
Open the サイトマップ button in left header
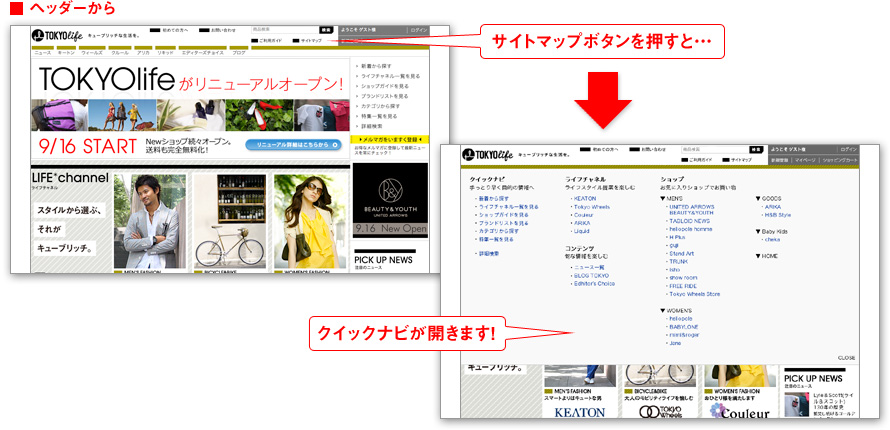click(308, 41)
